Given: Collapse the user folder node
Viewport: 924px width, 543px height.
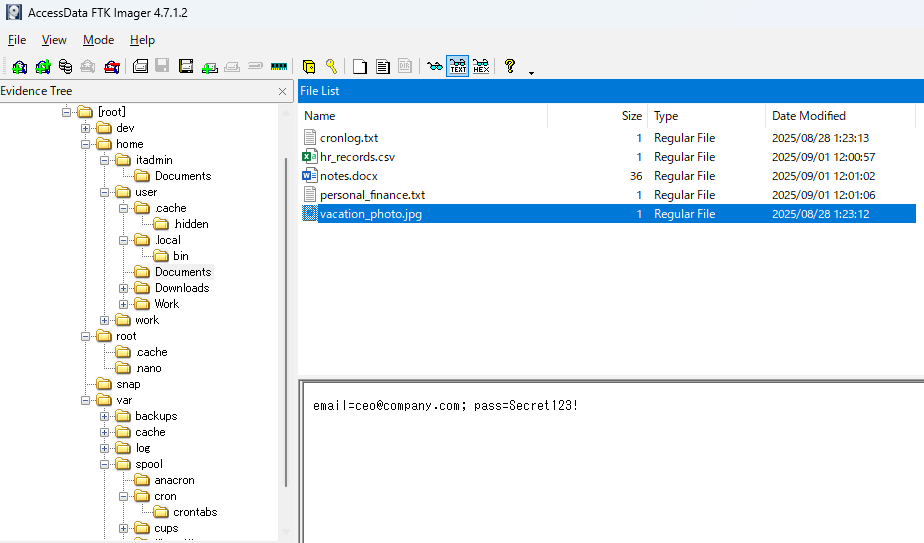Looking at the screenshot, I should coord(104,192).
